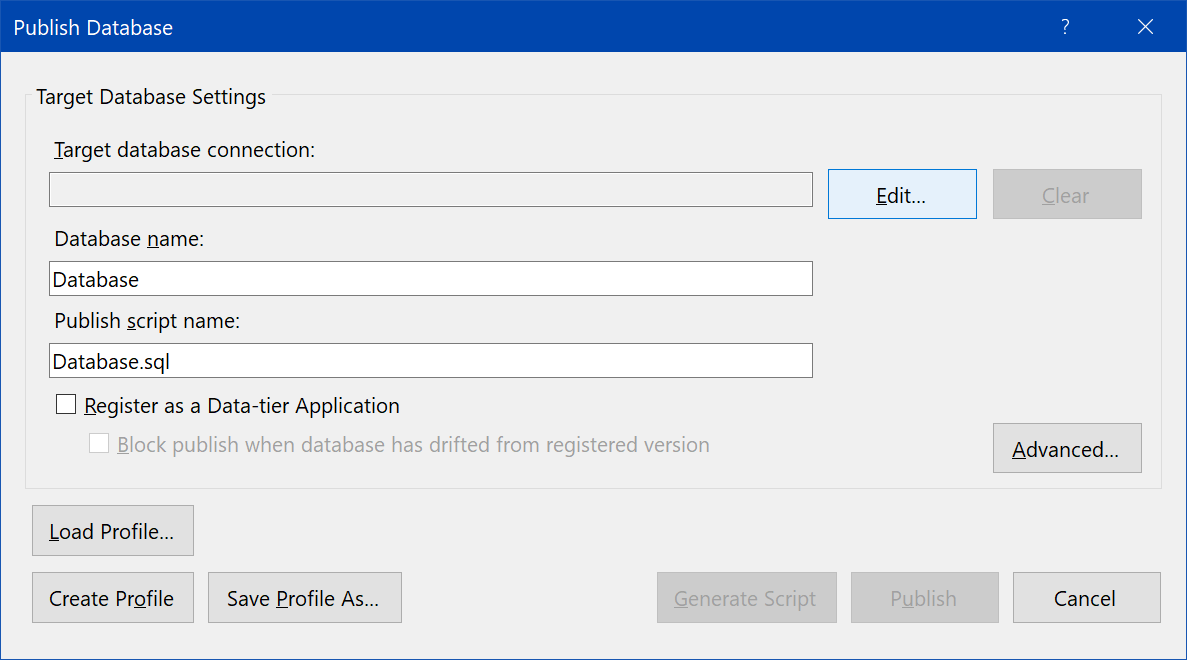Toggle Block publish when database has drifted checkbox
The width and height of the screenshot is (1187, 660).
(x=99, y=444)
